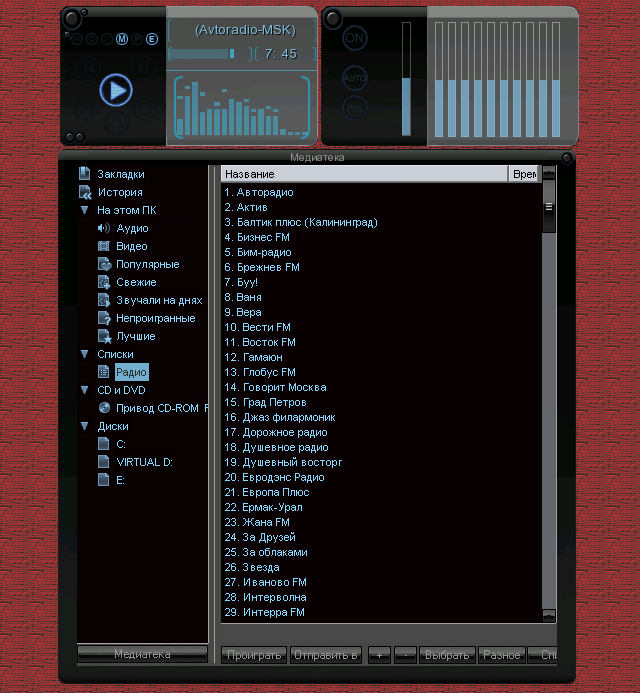
Task: Click the Свежие icon
Action: (104, 282)
